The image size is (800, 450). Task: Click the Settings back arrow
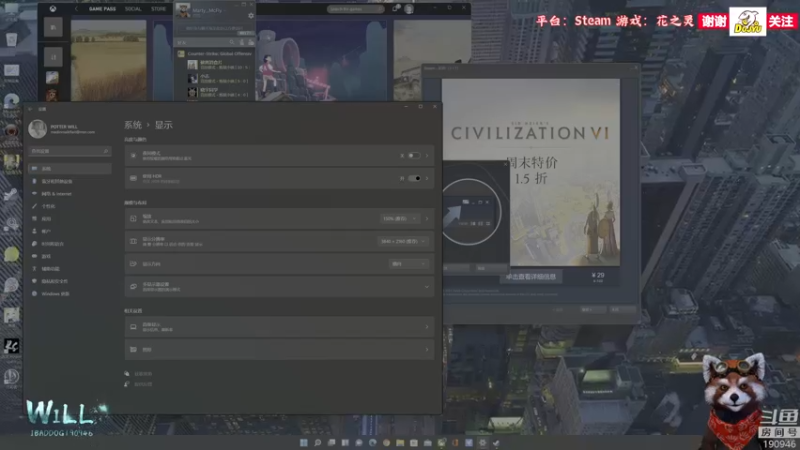(x=31, y=109)
